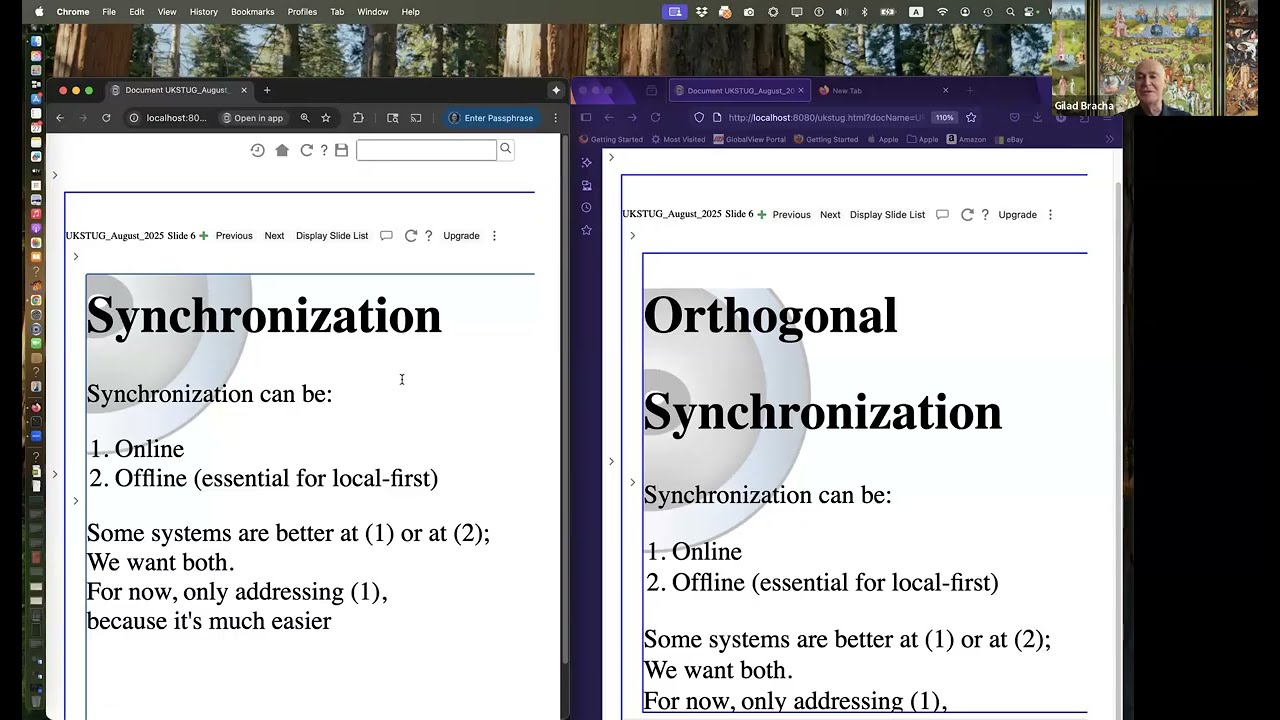This screenshot has width=1280, height=720.
Task: Click the magnifier search button beside search field
Action: (x=505, y=149)
